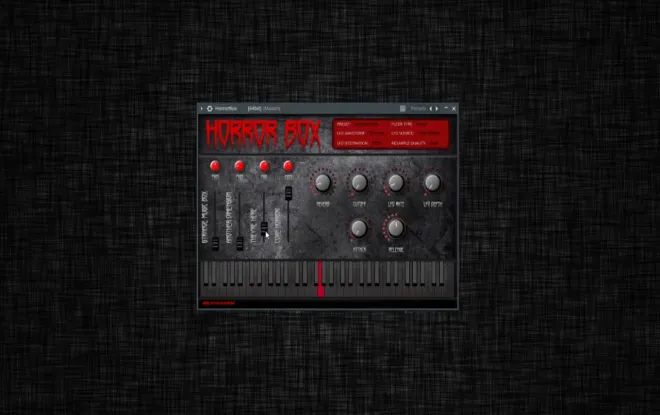This screenshot has height=415, width=660.
Task: Click the highlighted red piano key
Action: pos(321,280)
